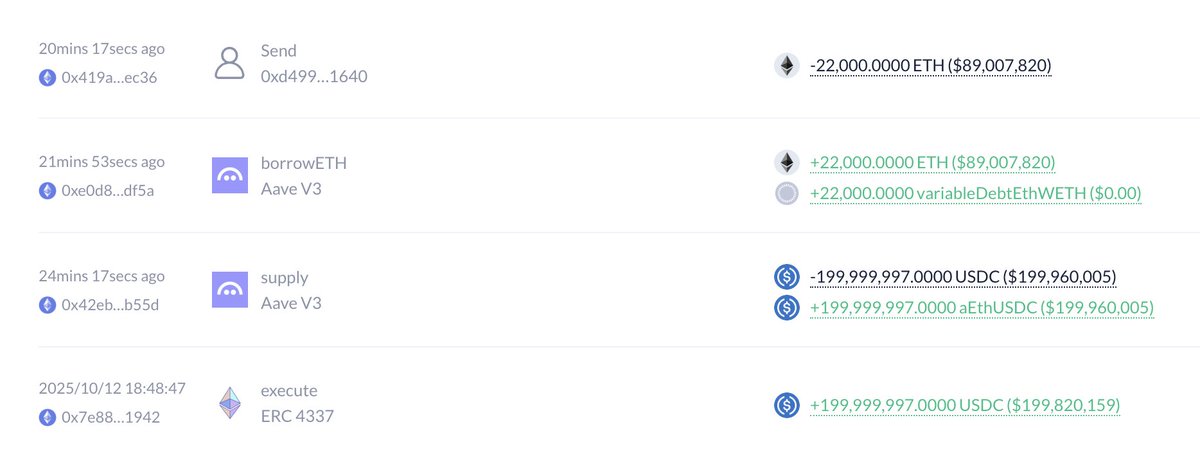Viewport: 1200px width, 474px height.
Task: Click recipient address 0xd499...1640
Action: tap(314, 76)
